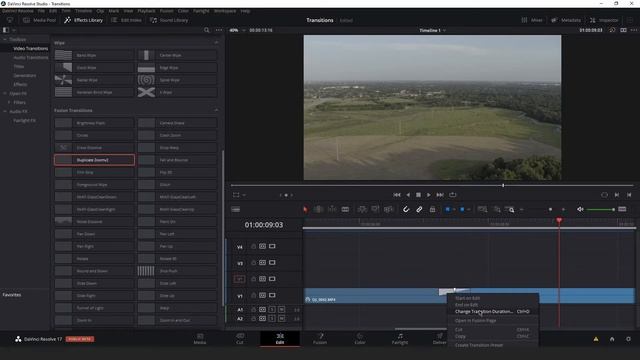Switch to the Color page
Image resolution: width=640 pixels, height=360 pixels.
[x=360, y=339]
